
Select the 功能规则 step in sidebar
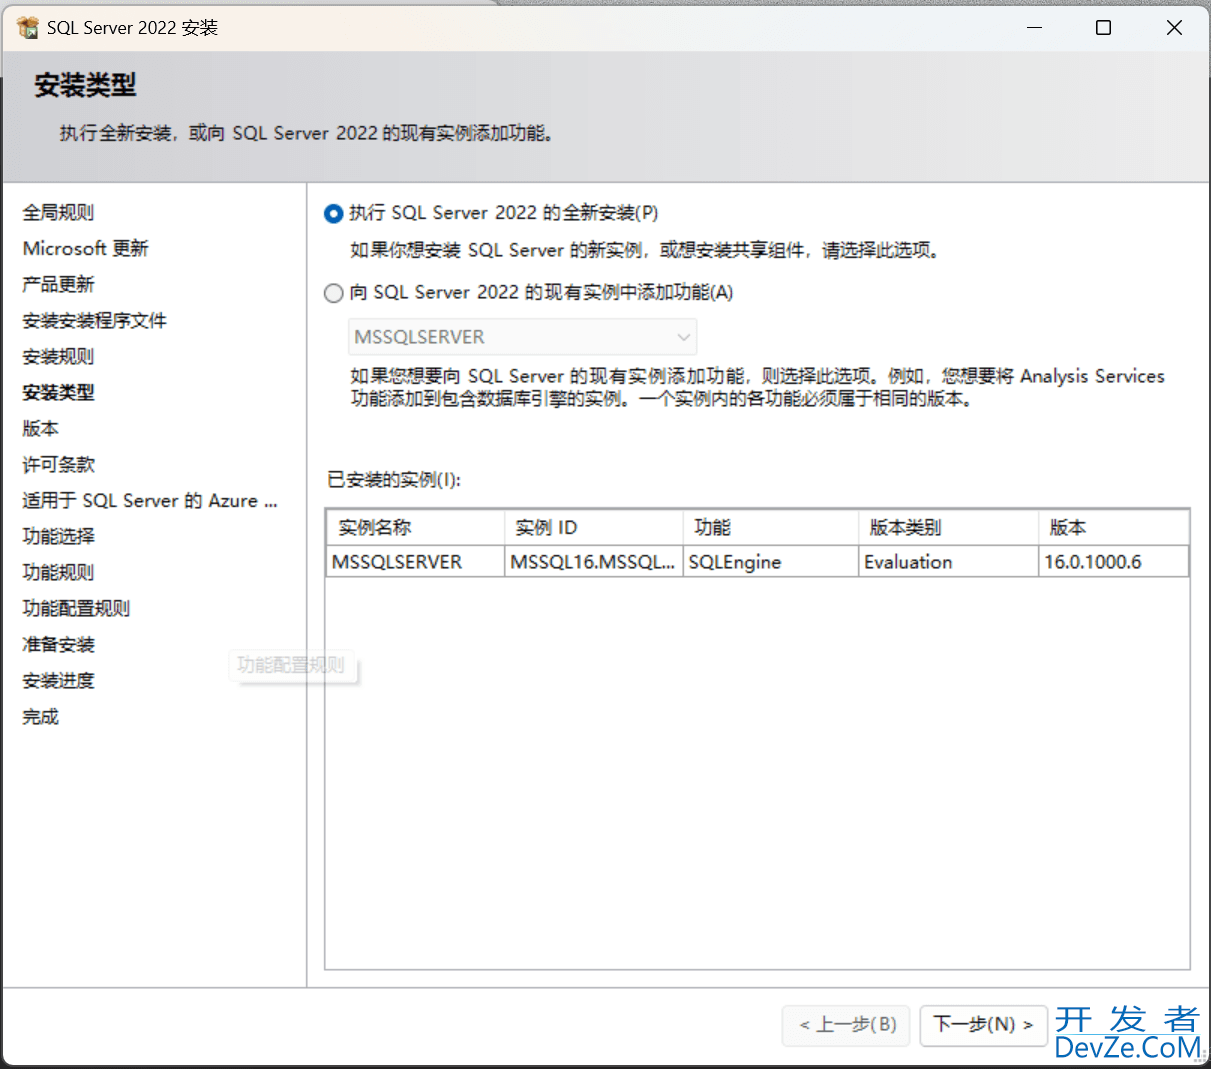[58, 573]
